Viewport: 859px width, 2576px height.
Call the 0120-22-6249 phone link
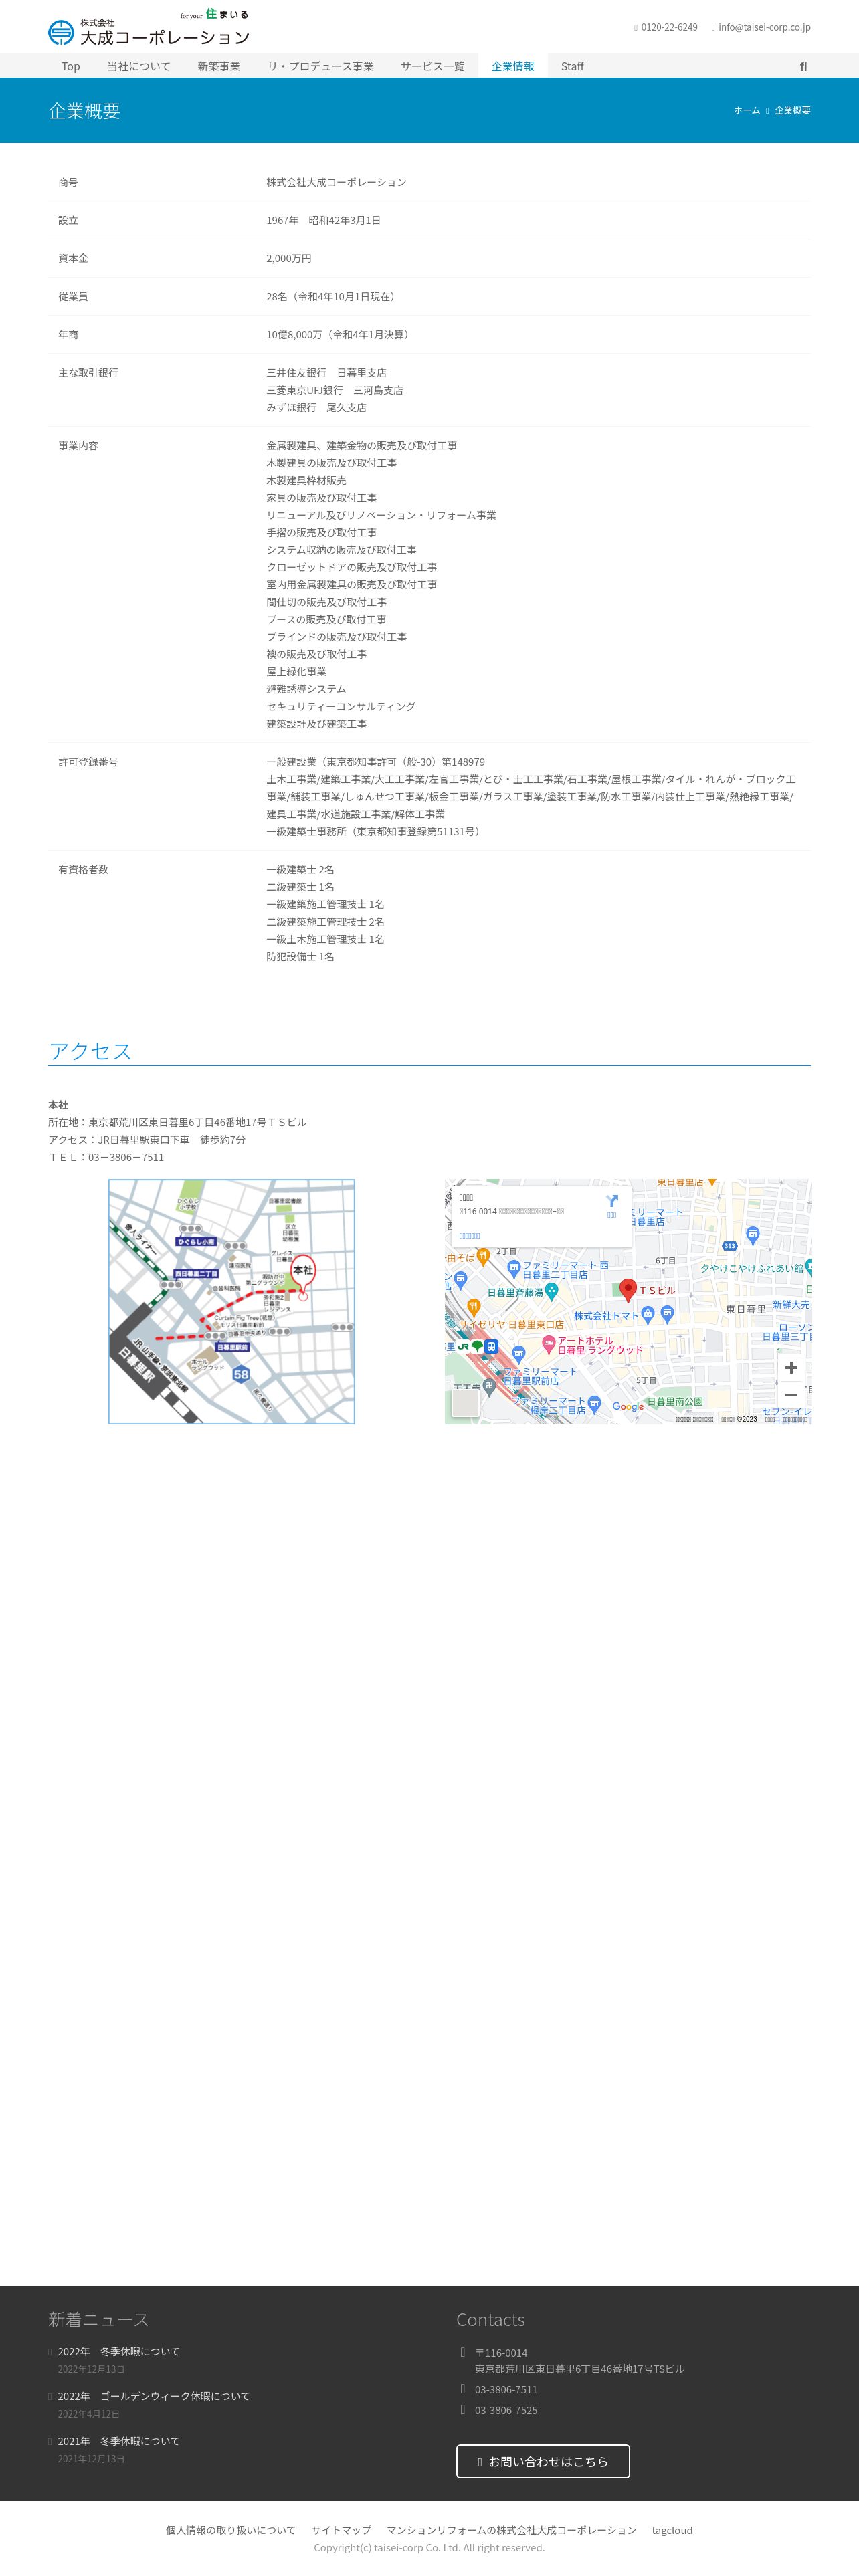669,27
